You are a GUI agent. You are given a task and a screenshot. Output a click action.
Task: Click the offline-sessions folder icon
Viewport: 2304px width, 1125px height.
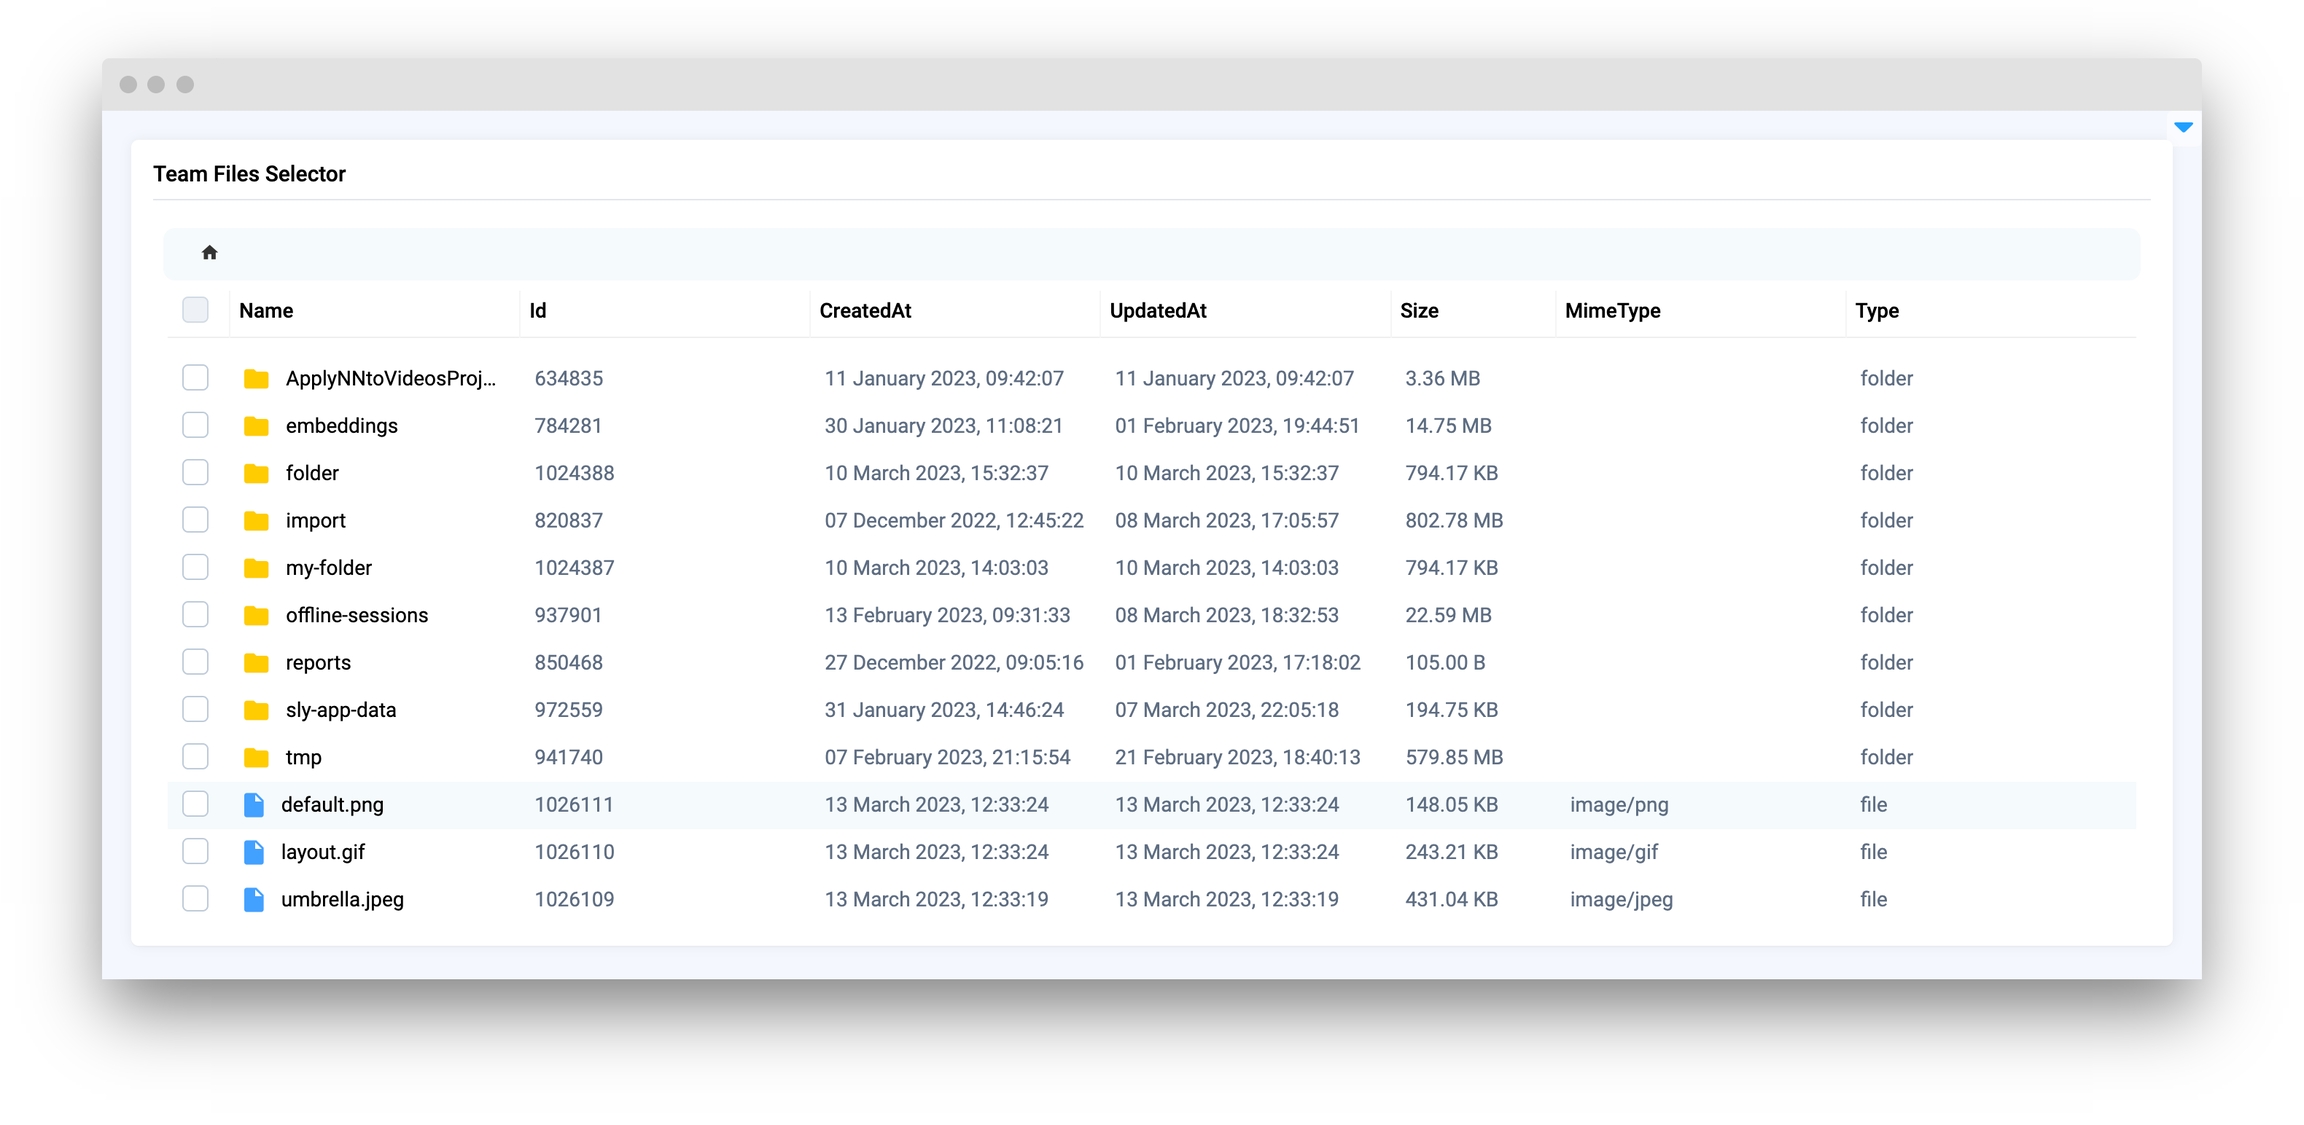coord(256,615)
